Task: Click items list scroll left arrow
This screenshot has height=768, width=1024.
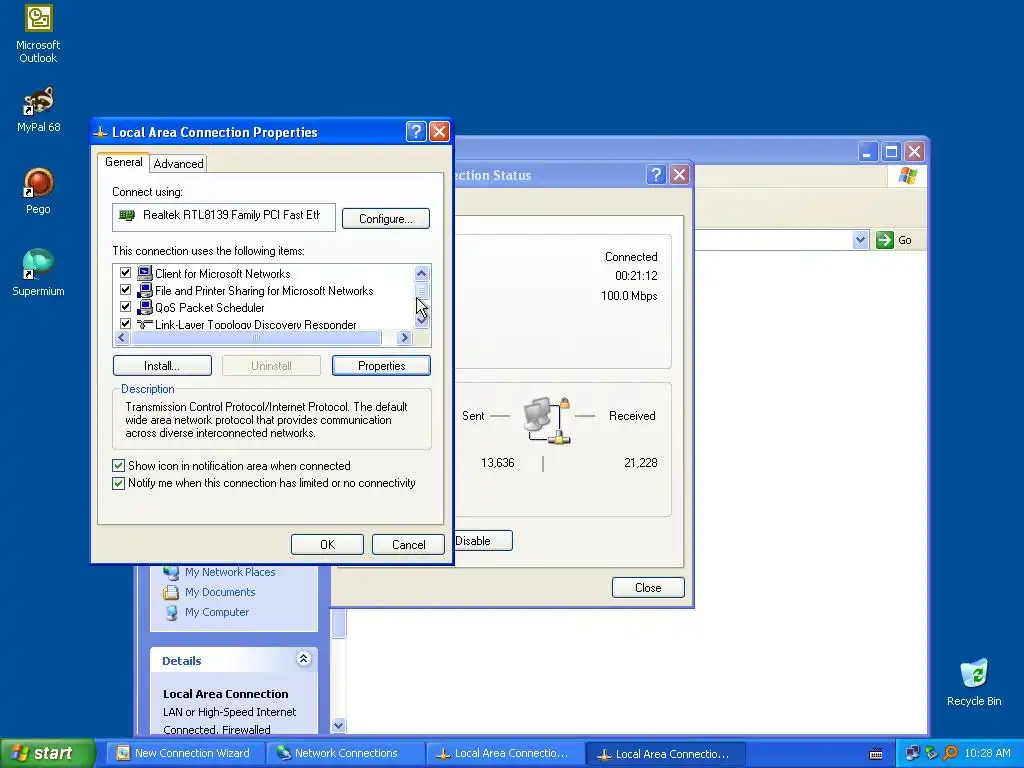Action: [121, 338]
